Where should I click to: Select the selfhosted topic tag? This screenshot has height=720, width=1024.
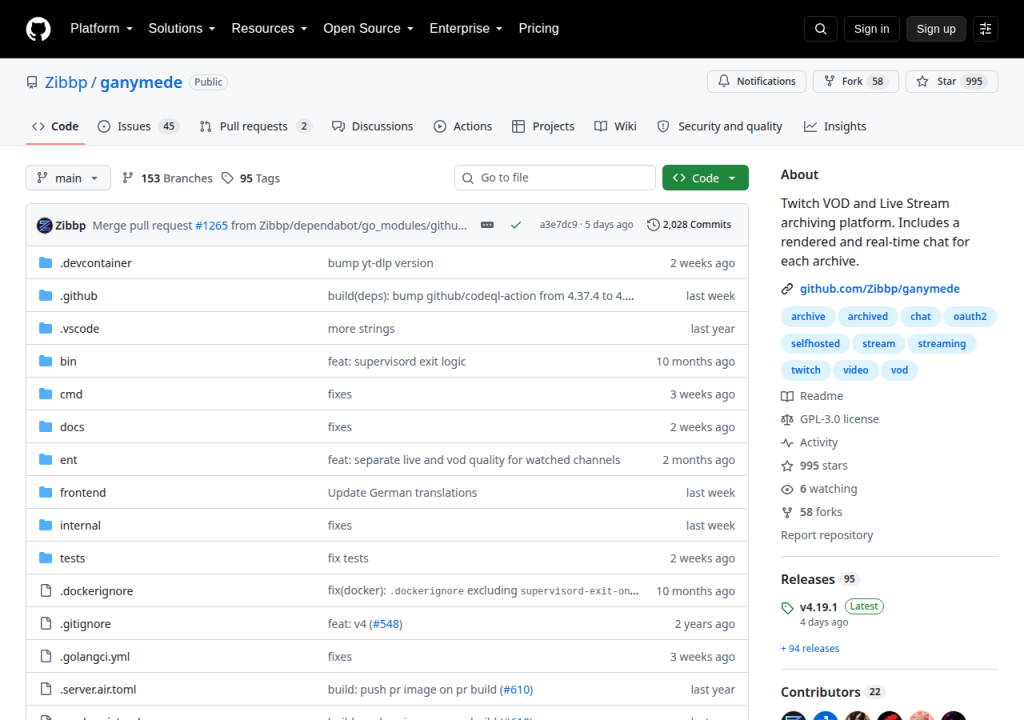(x=815, y=344)
